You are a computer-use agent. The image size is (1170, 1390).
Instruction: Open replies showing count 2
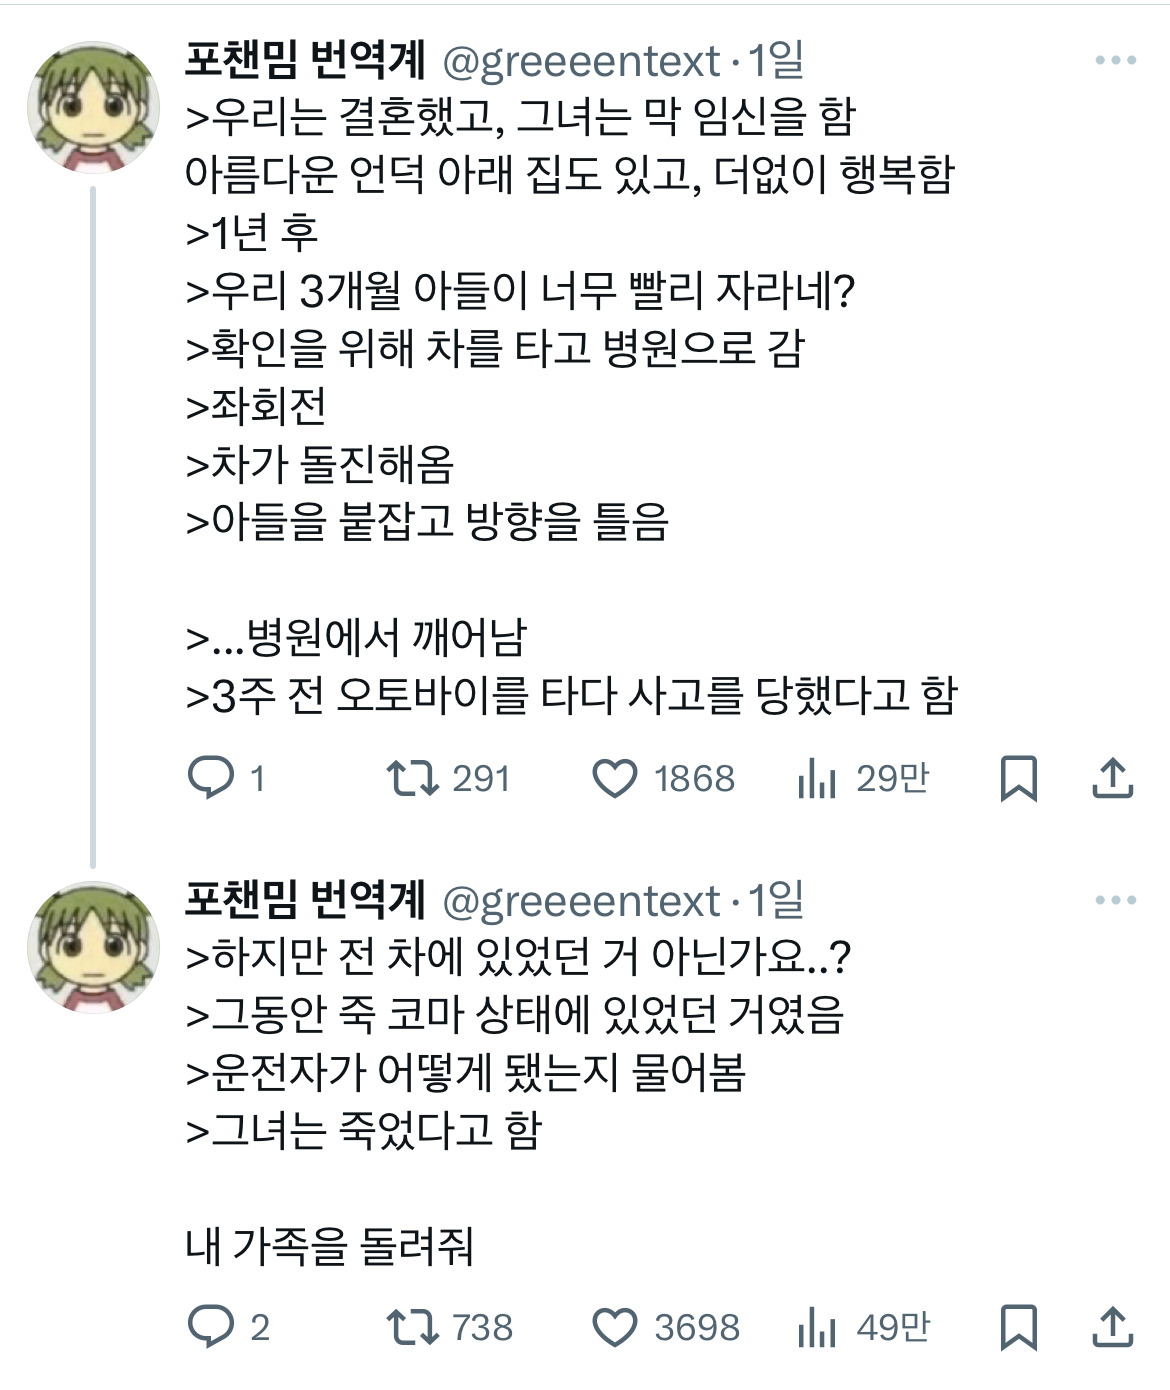(x=214, y=1330)
